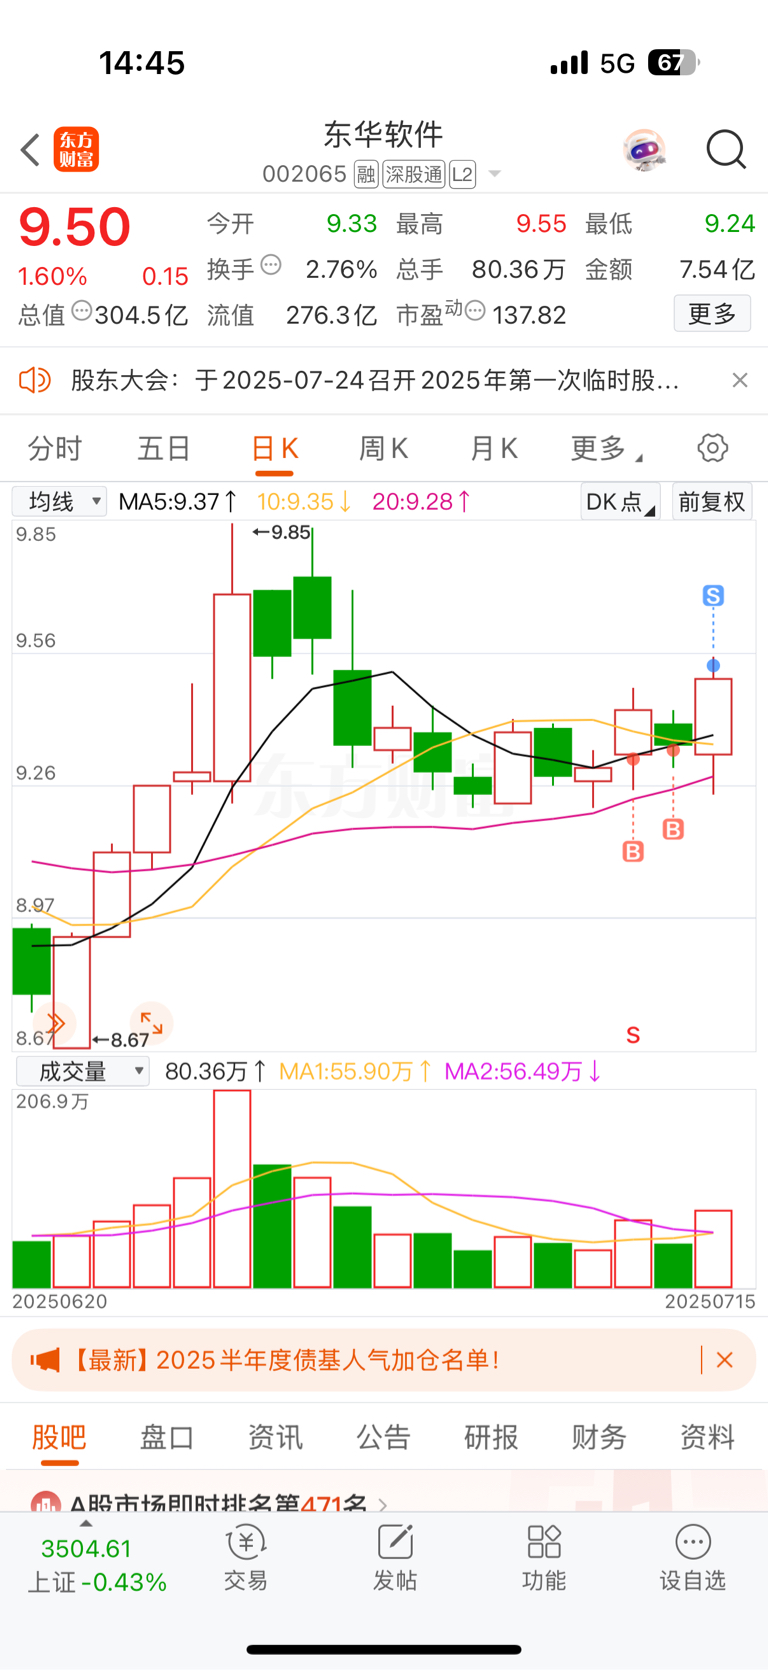
Task: Switch to 分时 chart tab
Action: [x=54, y=449]
